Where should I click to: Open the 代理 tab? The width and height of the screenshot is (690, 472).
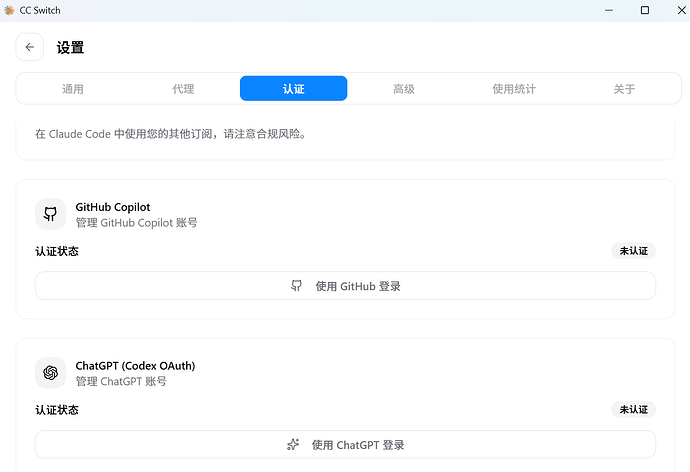(x=183, y=89)
